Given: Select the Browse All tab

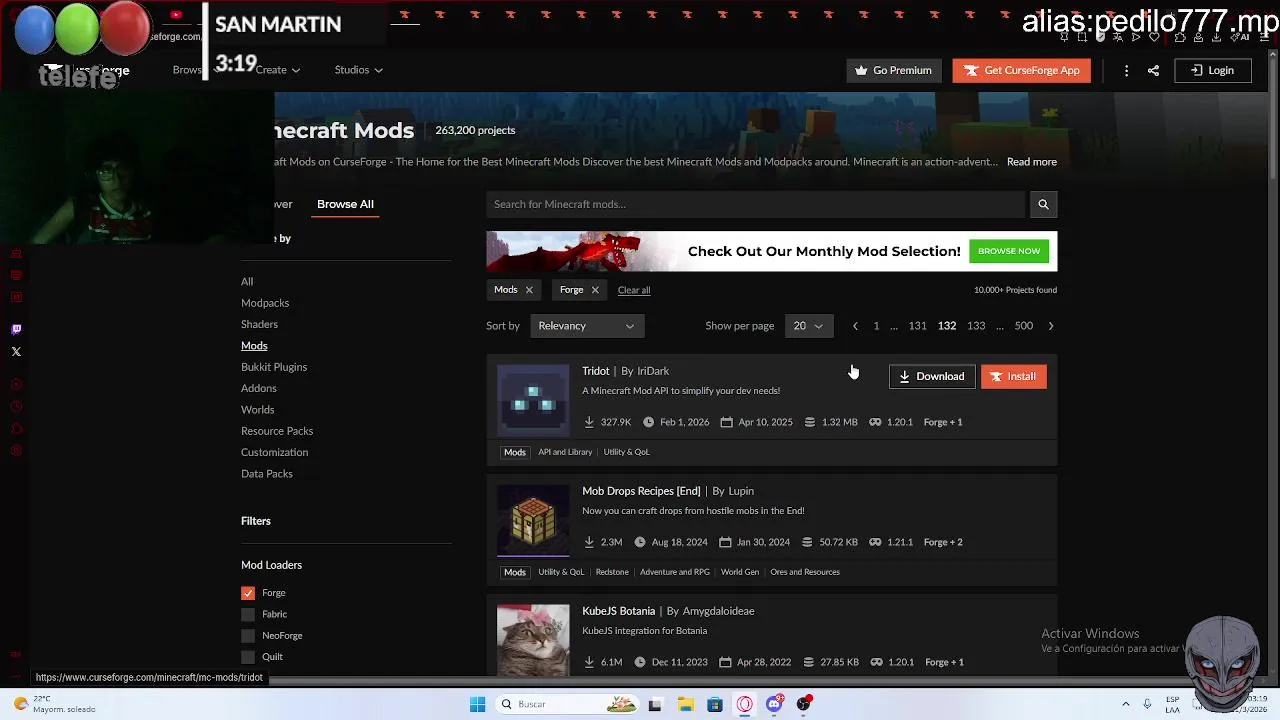Looking at the screenshot, I should 345,204.
